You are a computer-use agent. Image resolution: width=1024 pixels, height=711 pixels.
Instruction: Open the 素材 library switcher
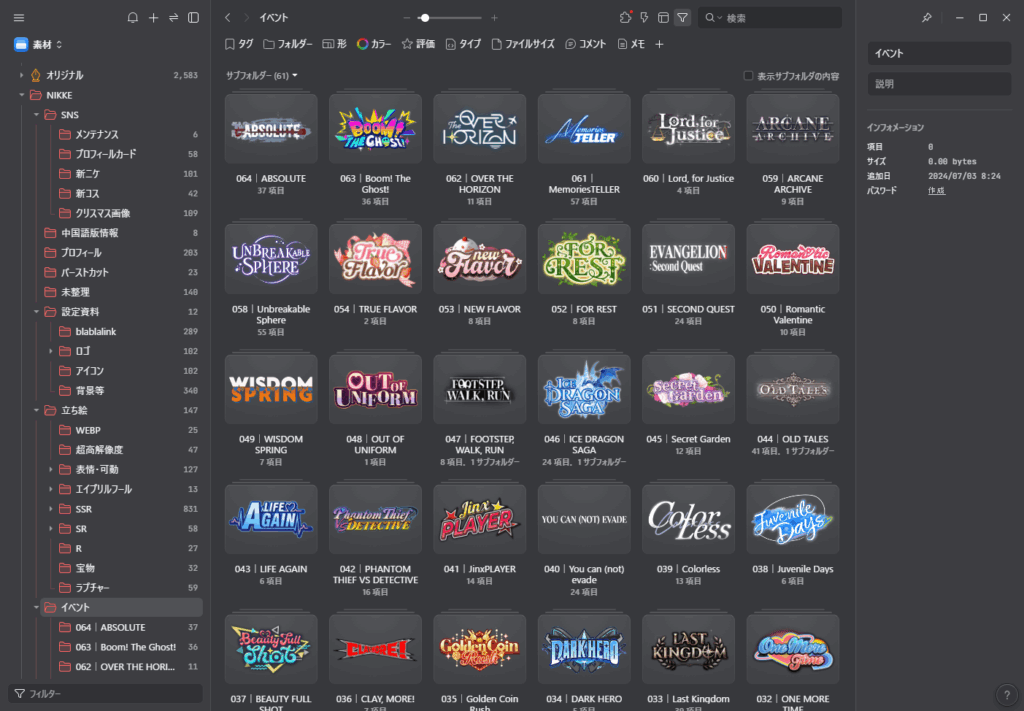(39, 44)
